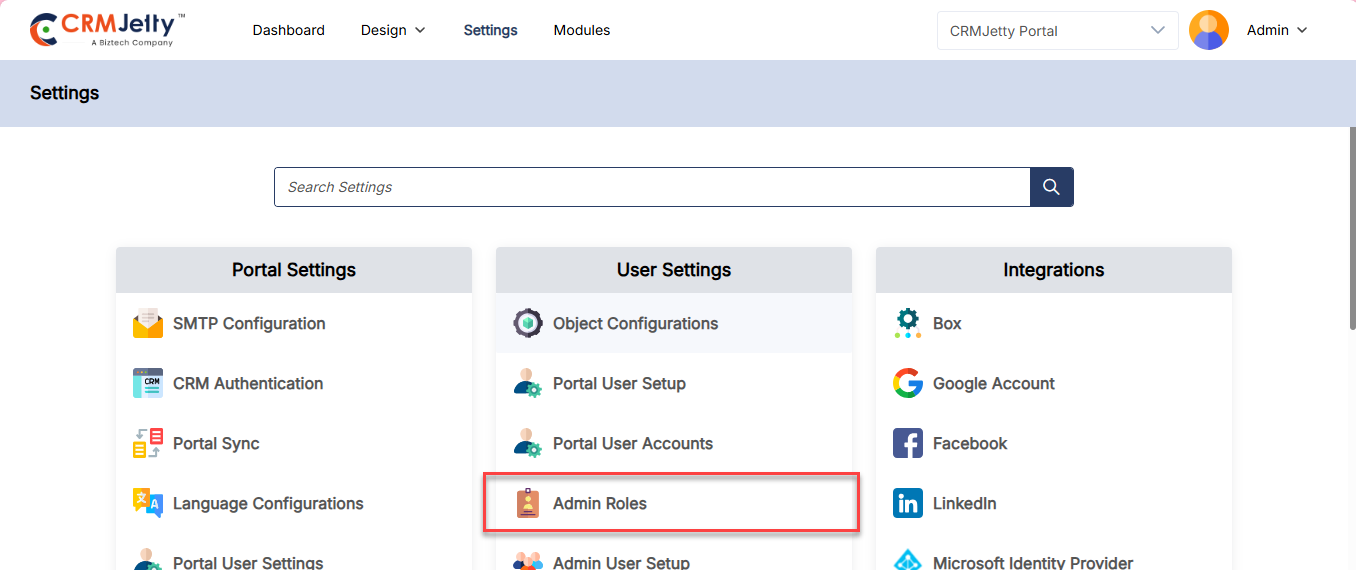The image size is (1356, 570).
Task: Open the CRMJetty Portal selector dropdown
Action: pos(1057,31)
